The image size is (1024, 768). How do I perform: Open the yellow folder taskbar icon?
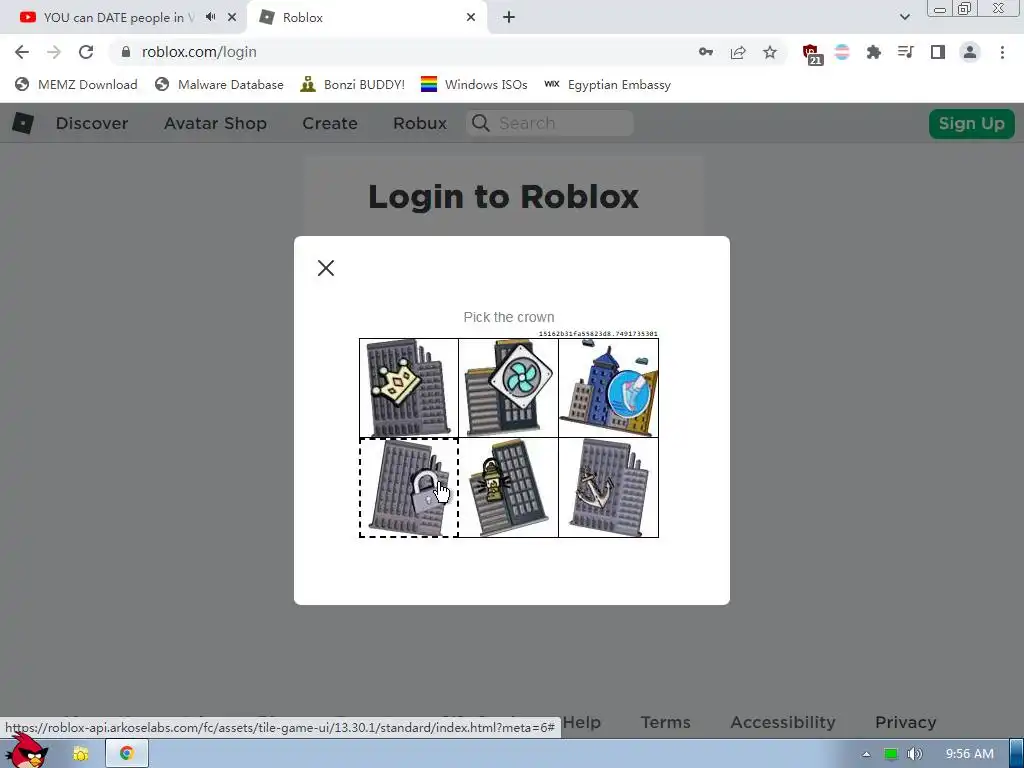pos(81,754)
